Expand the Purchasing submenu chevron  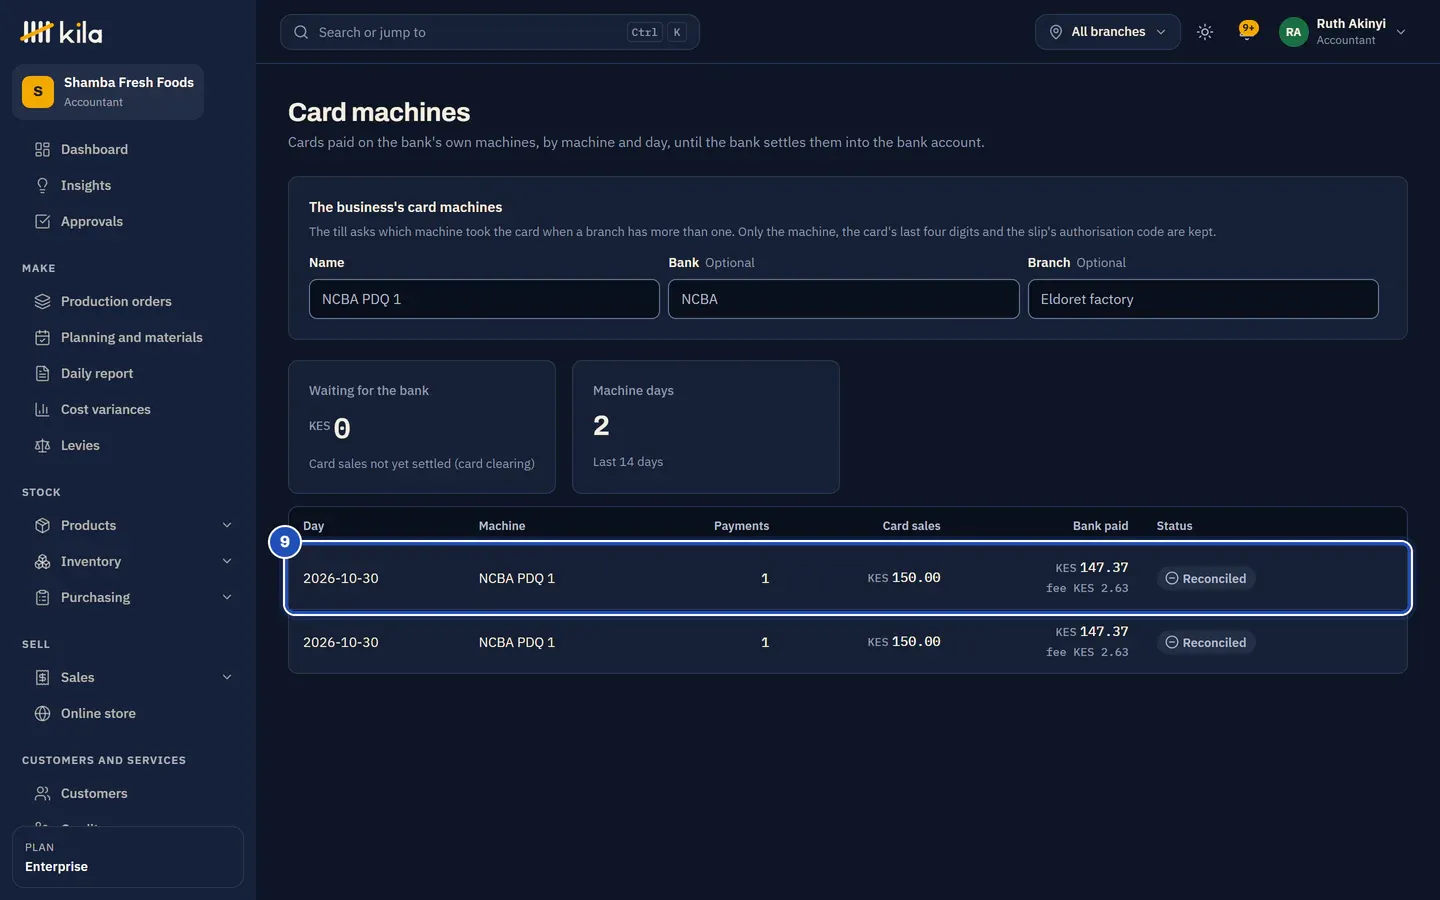[227, 597]
